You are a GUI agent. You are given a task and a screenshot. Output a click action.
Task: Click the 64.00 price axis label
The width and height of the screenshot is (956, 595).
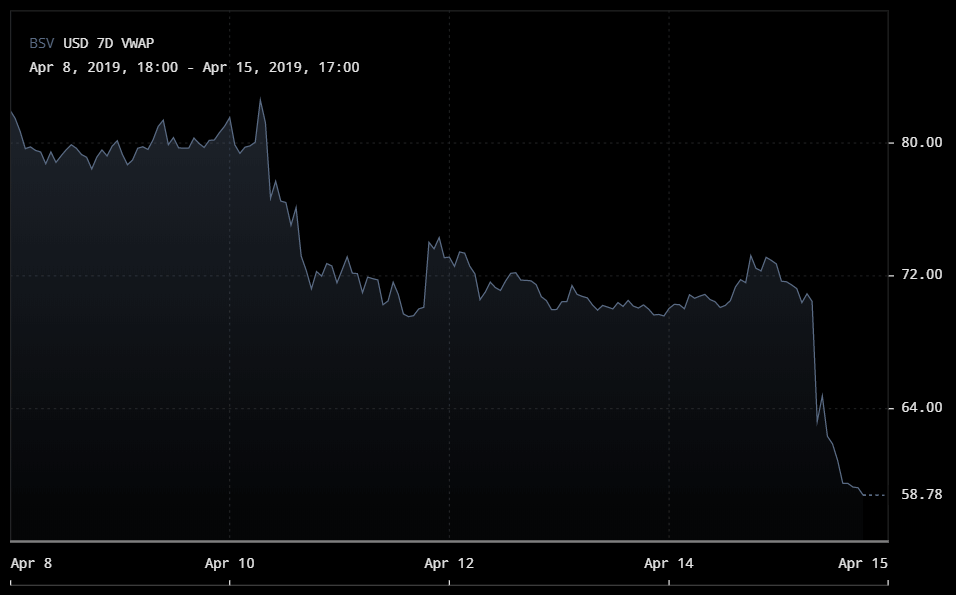pyautogui.click(x=921, y=407)
